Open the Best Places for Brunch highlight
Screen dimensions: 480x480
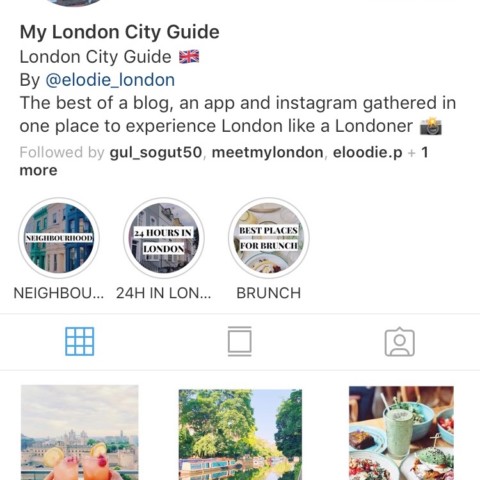pyautogui.click(x=269, y=238)
